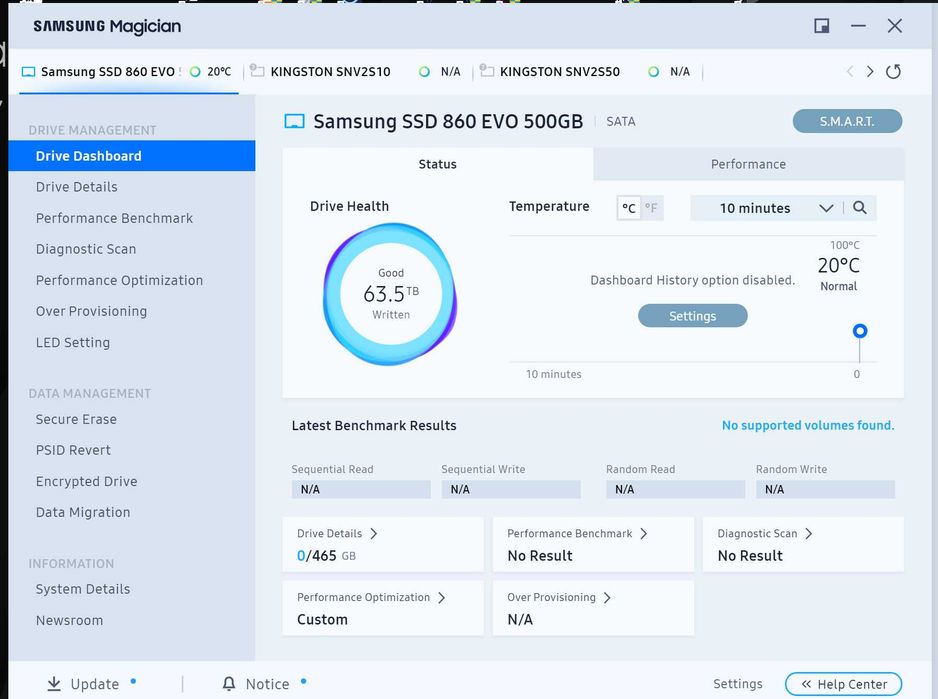Minimize the Samsung Magician window
938x699 pixels.
[x=858, y=26]
